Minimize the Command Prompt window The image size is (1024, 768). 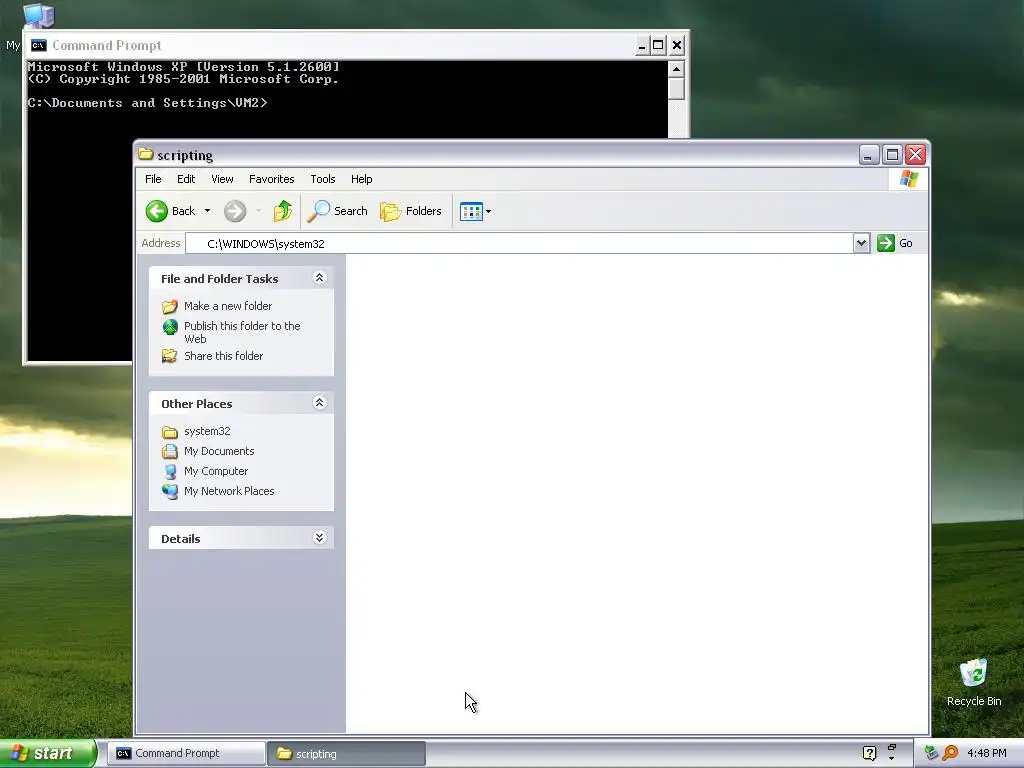click(x=642, y=45)
